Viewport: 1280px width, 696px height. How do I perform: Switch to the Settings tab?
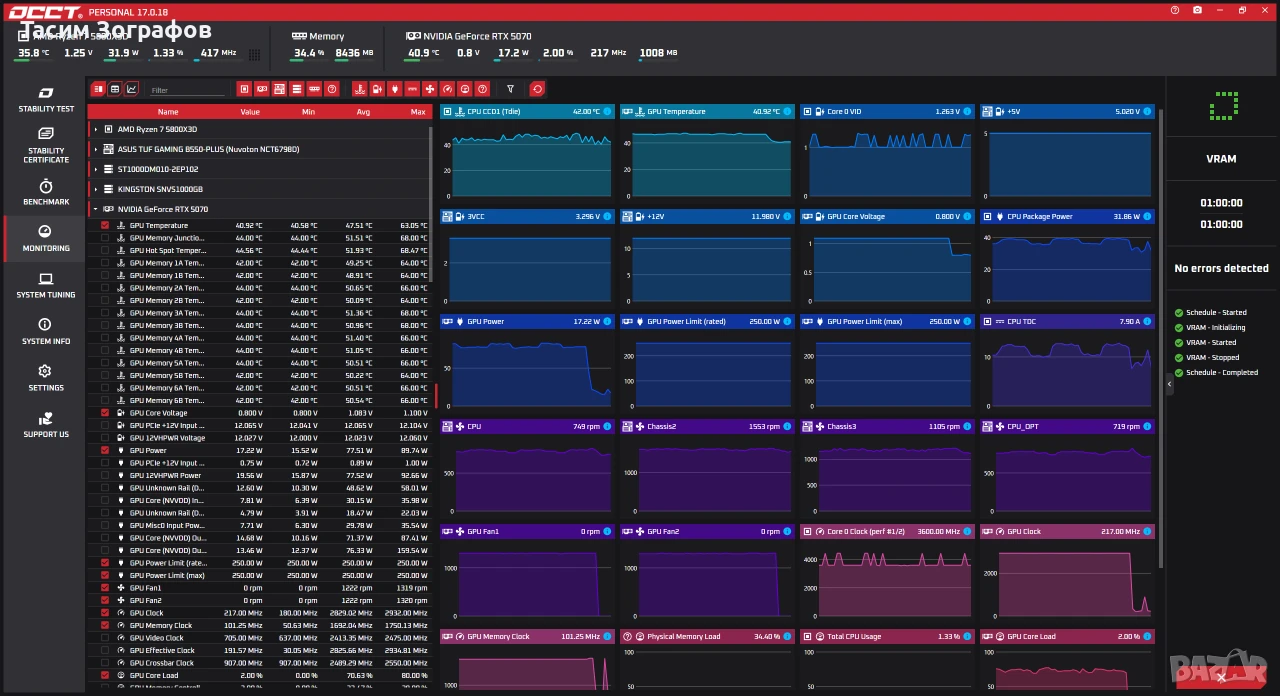pos(46,378)
